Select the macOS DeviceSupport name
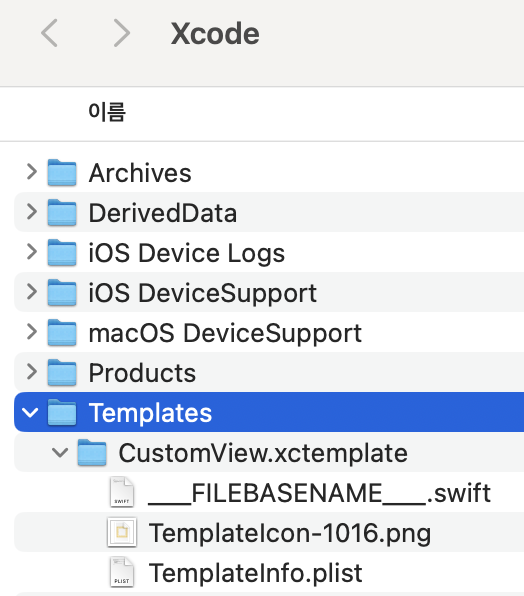The height and width of the screenshot is (596, 524). coord(225,333)
